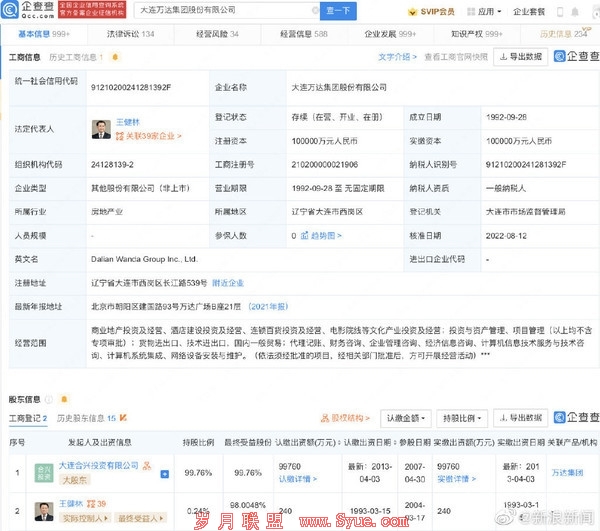Open 关联39家企业 link
Viewport: 600px width, 531px height.
pos(149,136)
